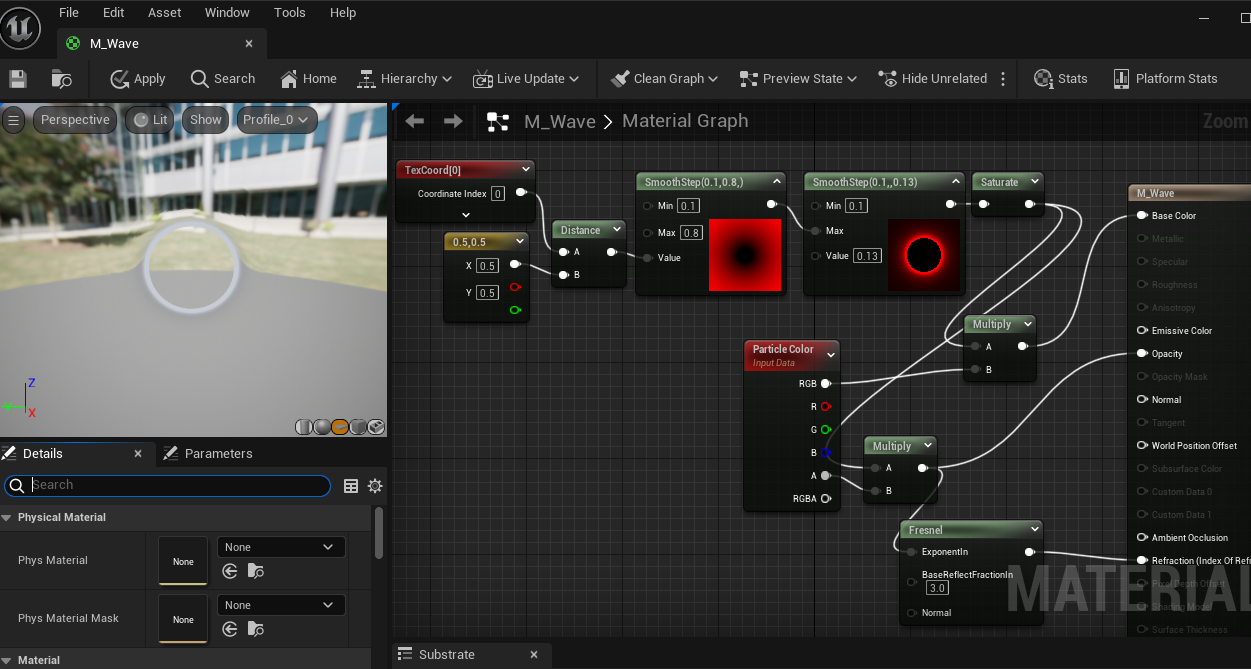Open the Tools menu

290,13
